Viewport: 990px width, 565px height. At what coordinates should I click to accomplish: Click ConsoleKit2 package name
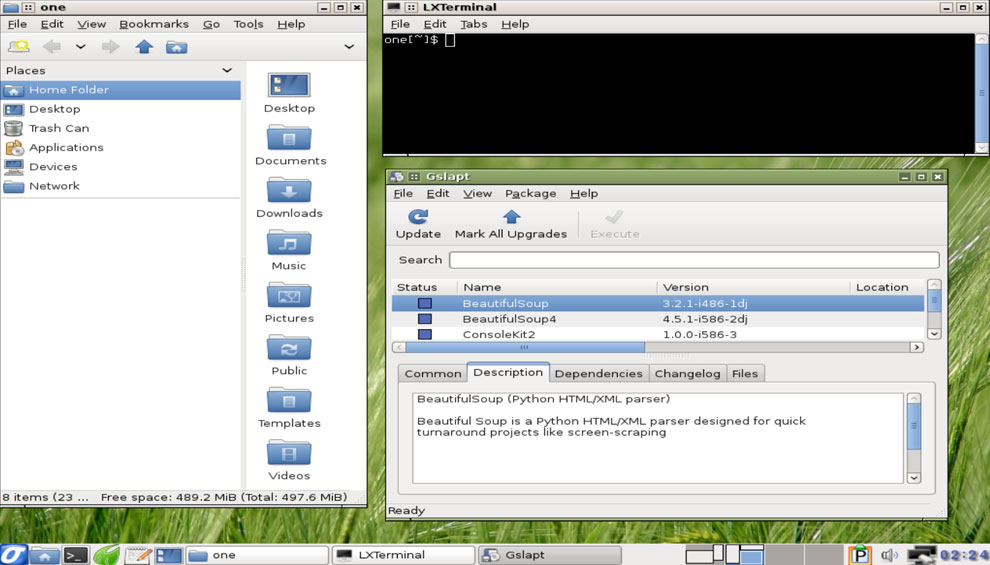[499, 334]
